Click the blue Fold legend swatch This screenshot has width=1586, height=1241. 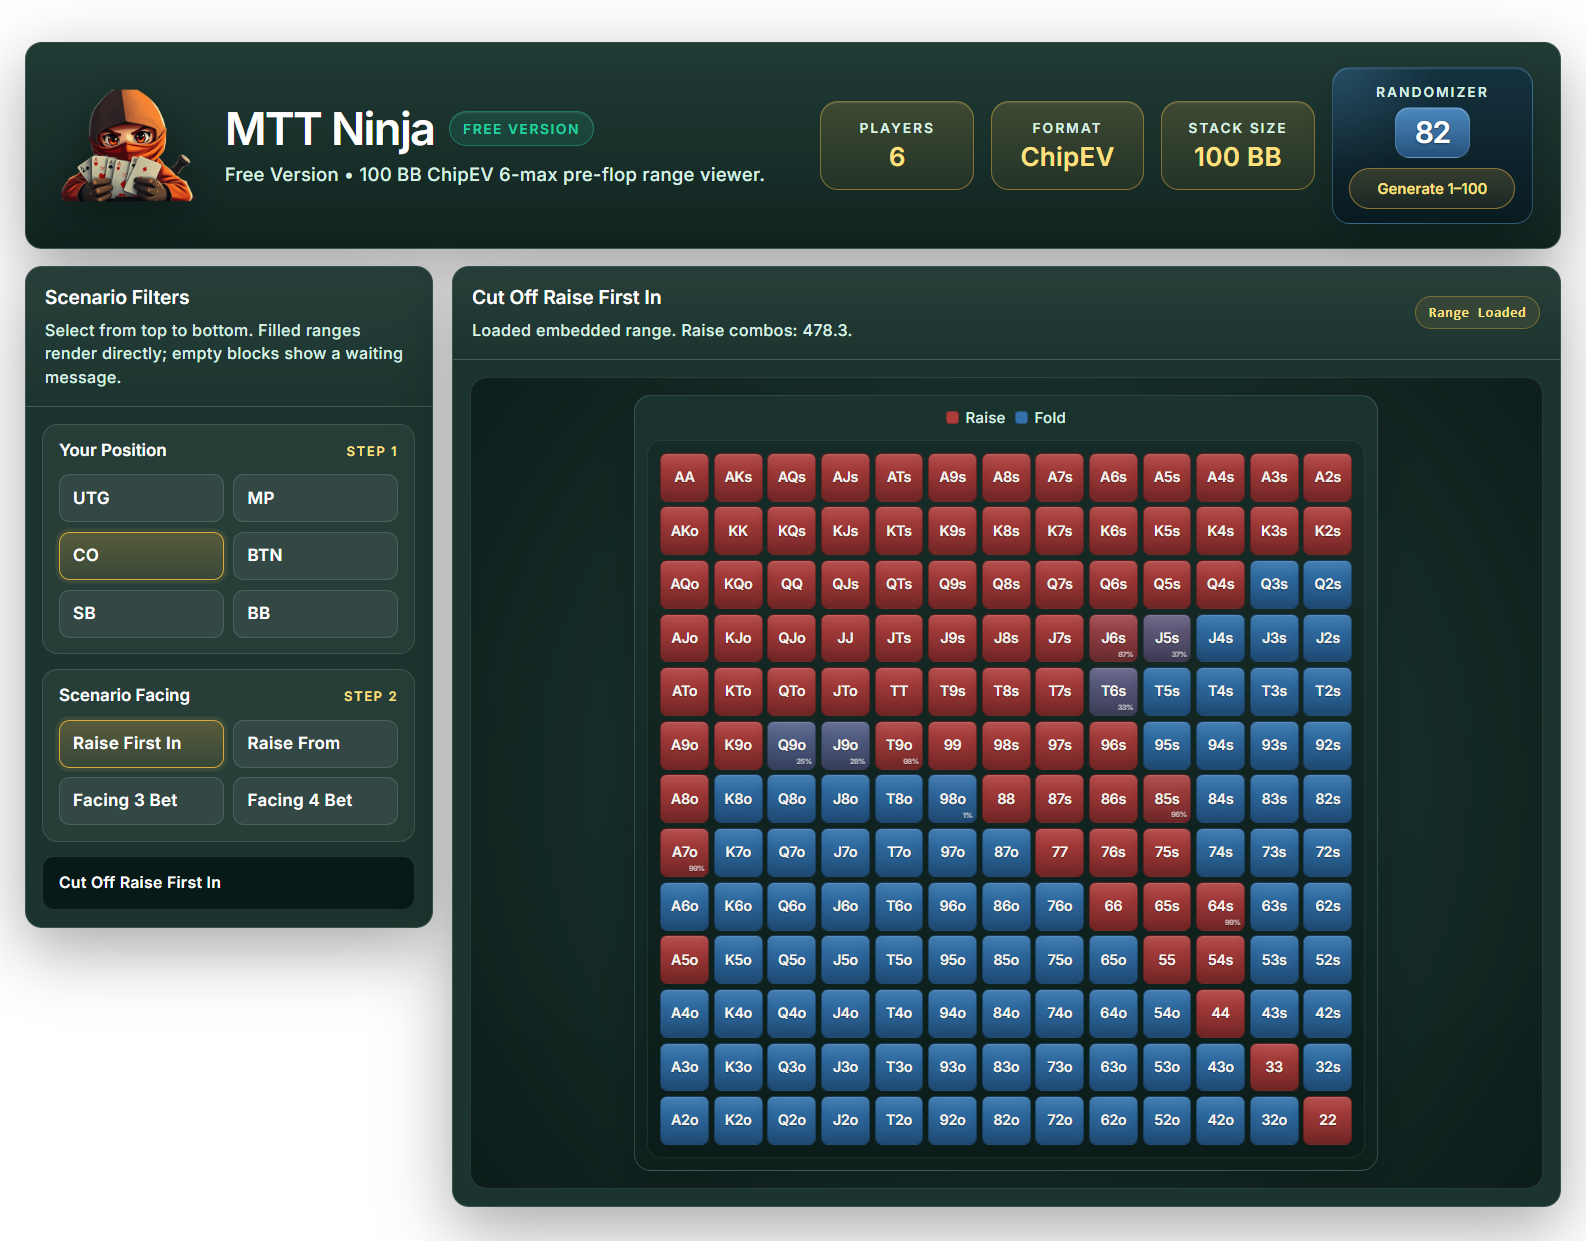(1021, 418)
